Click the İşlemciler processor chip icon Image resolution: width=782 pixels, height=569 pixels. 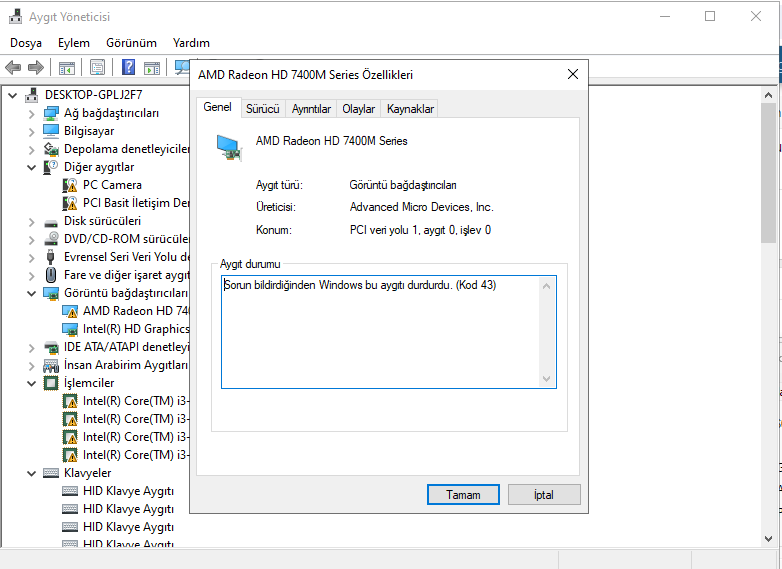click(x=51, y=383)
